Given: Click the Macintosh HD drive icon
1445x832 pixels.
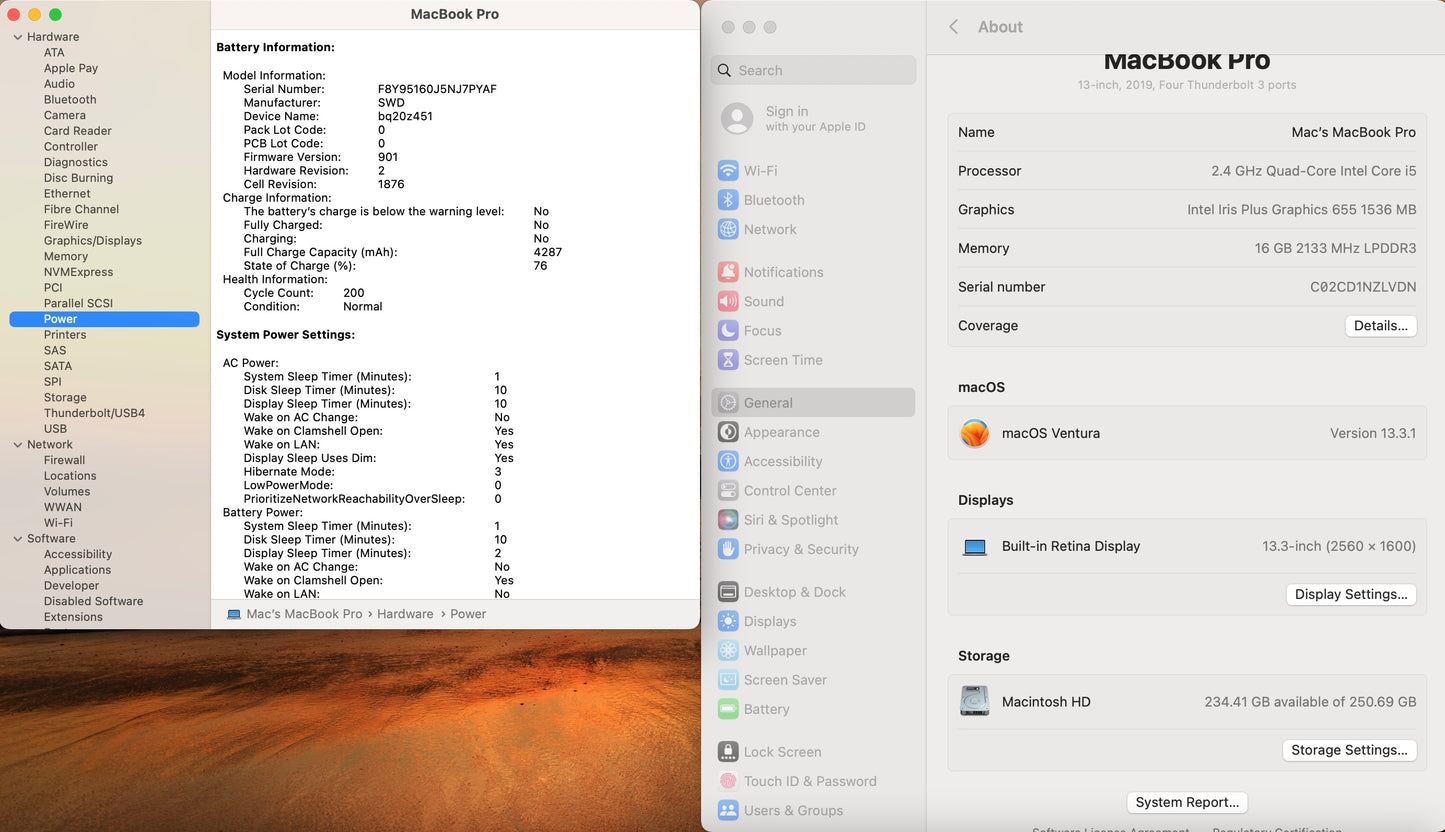Looking at the screenshot, I should click(x=974, y=701).
